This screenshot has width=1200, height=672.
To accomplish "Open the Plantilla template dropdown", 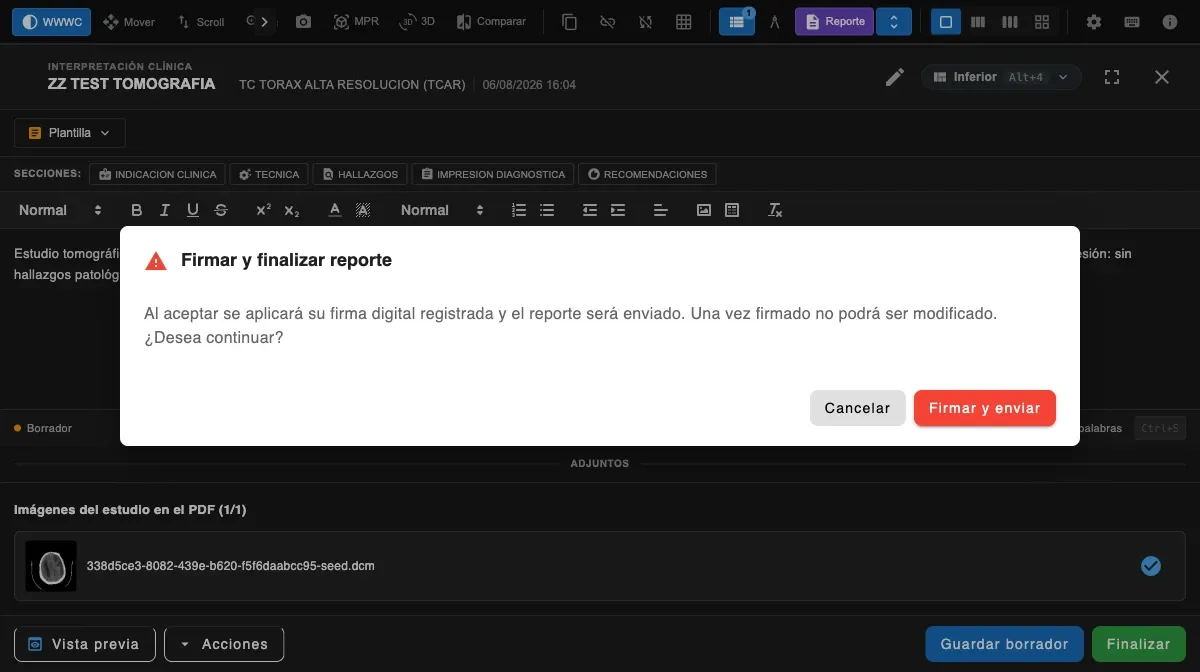I will (x=70, y=132).
